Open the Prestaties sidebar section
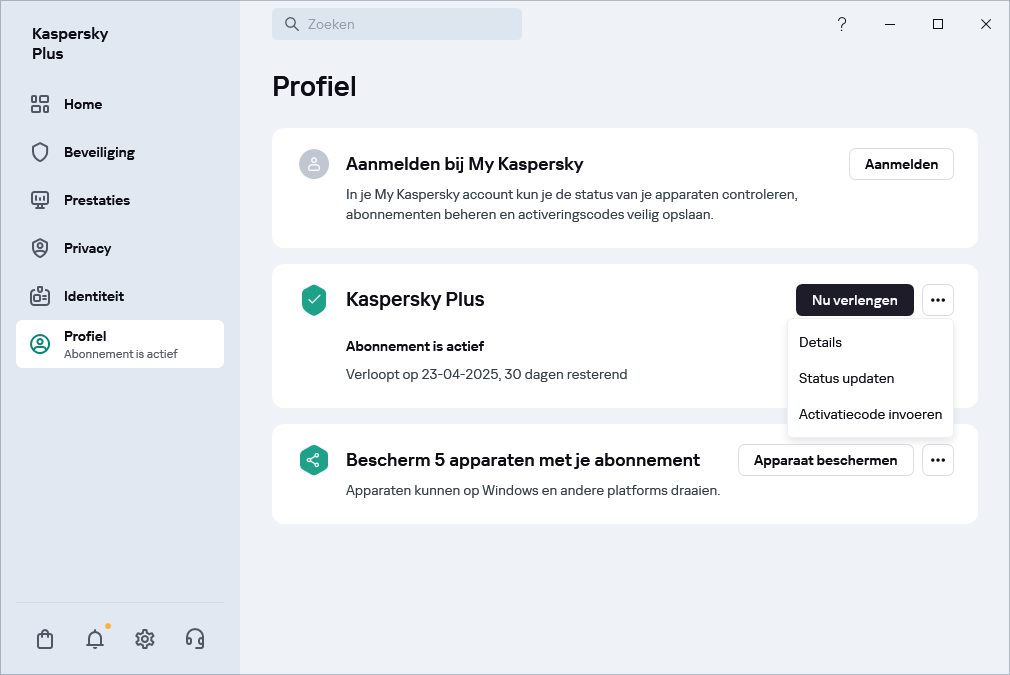 click(97, 200)
